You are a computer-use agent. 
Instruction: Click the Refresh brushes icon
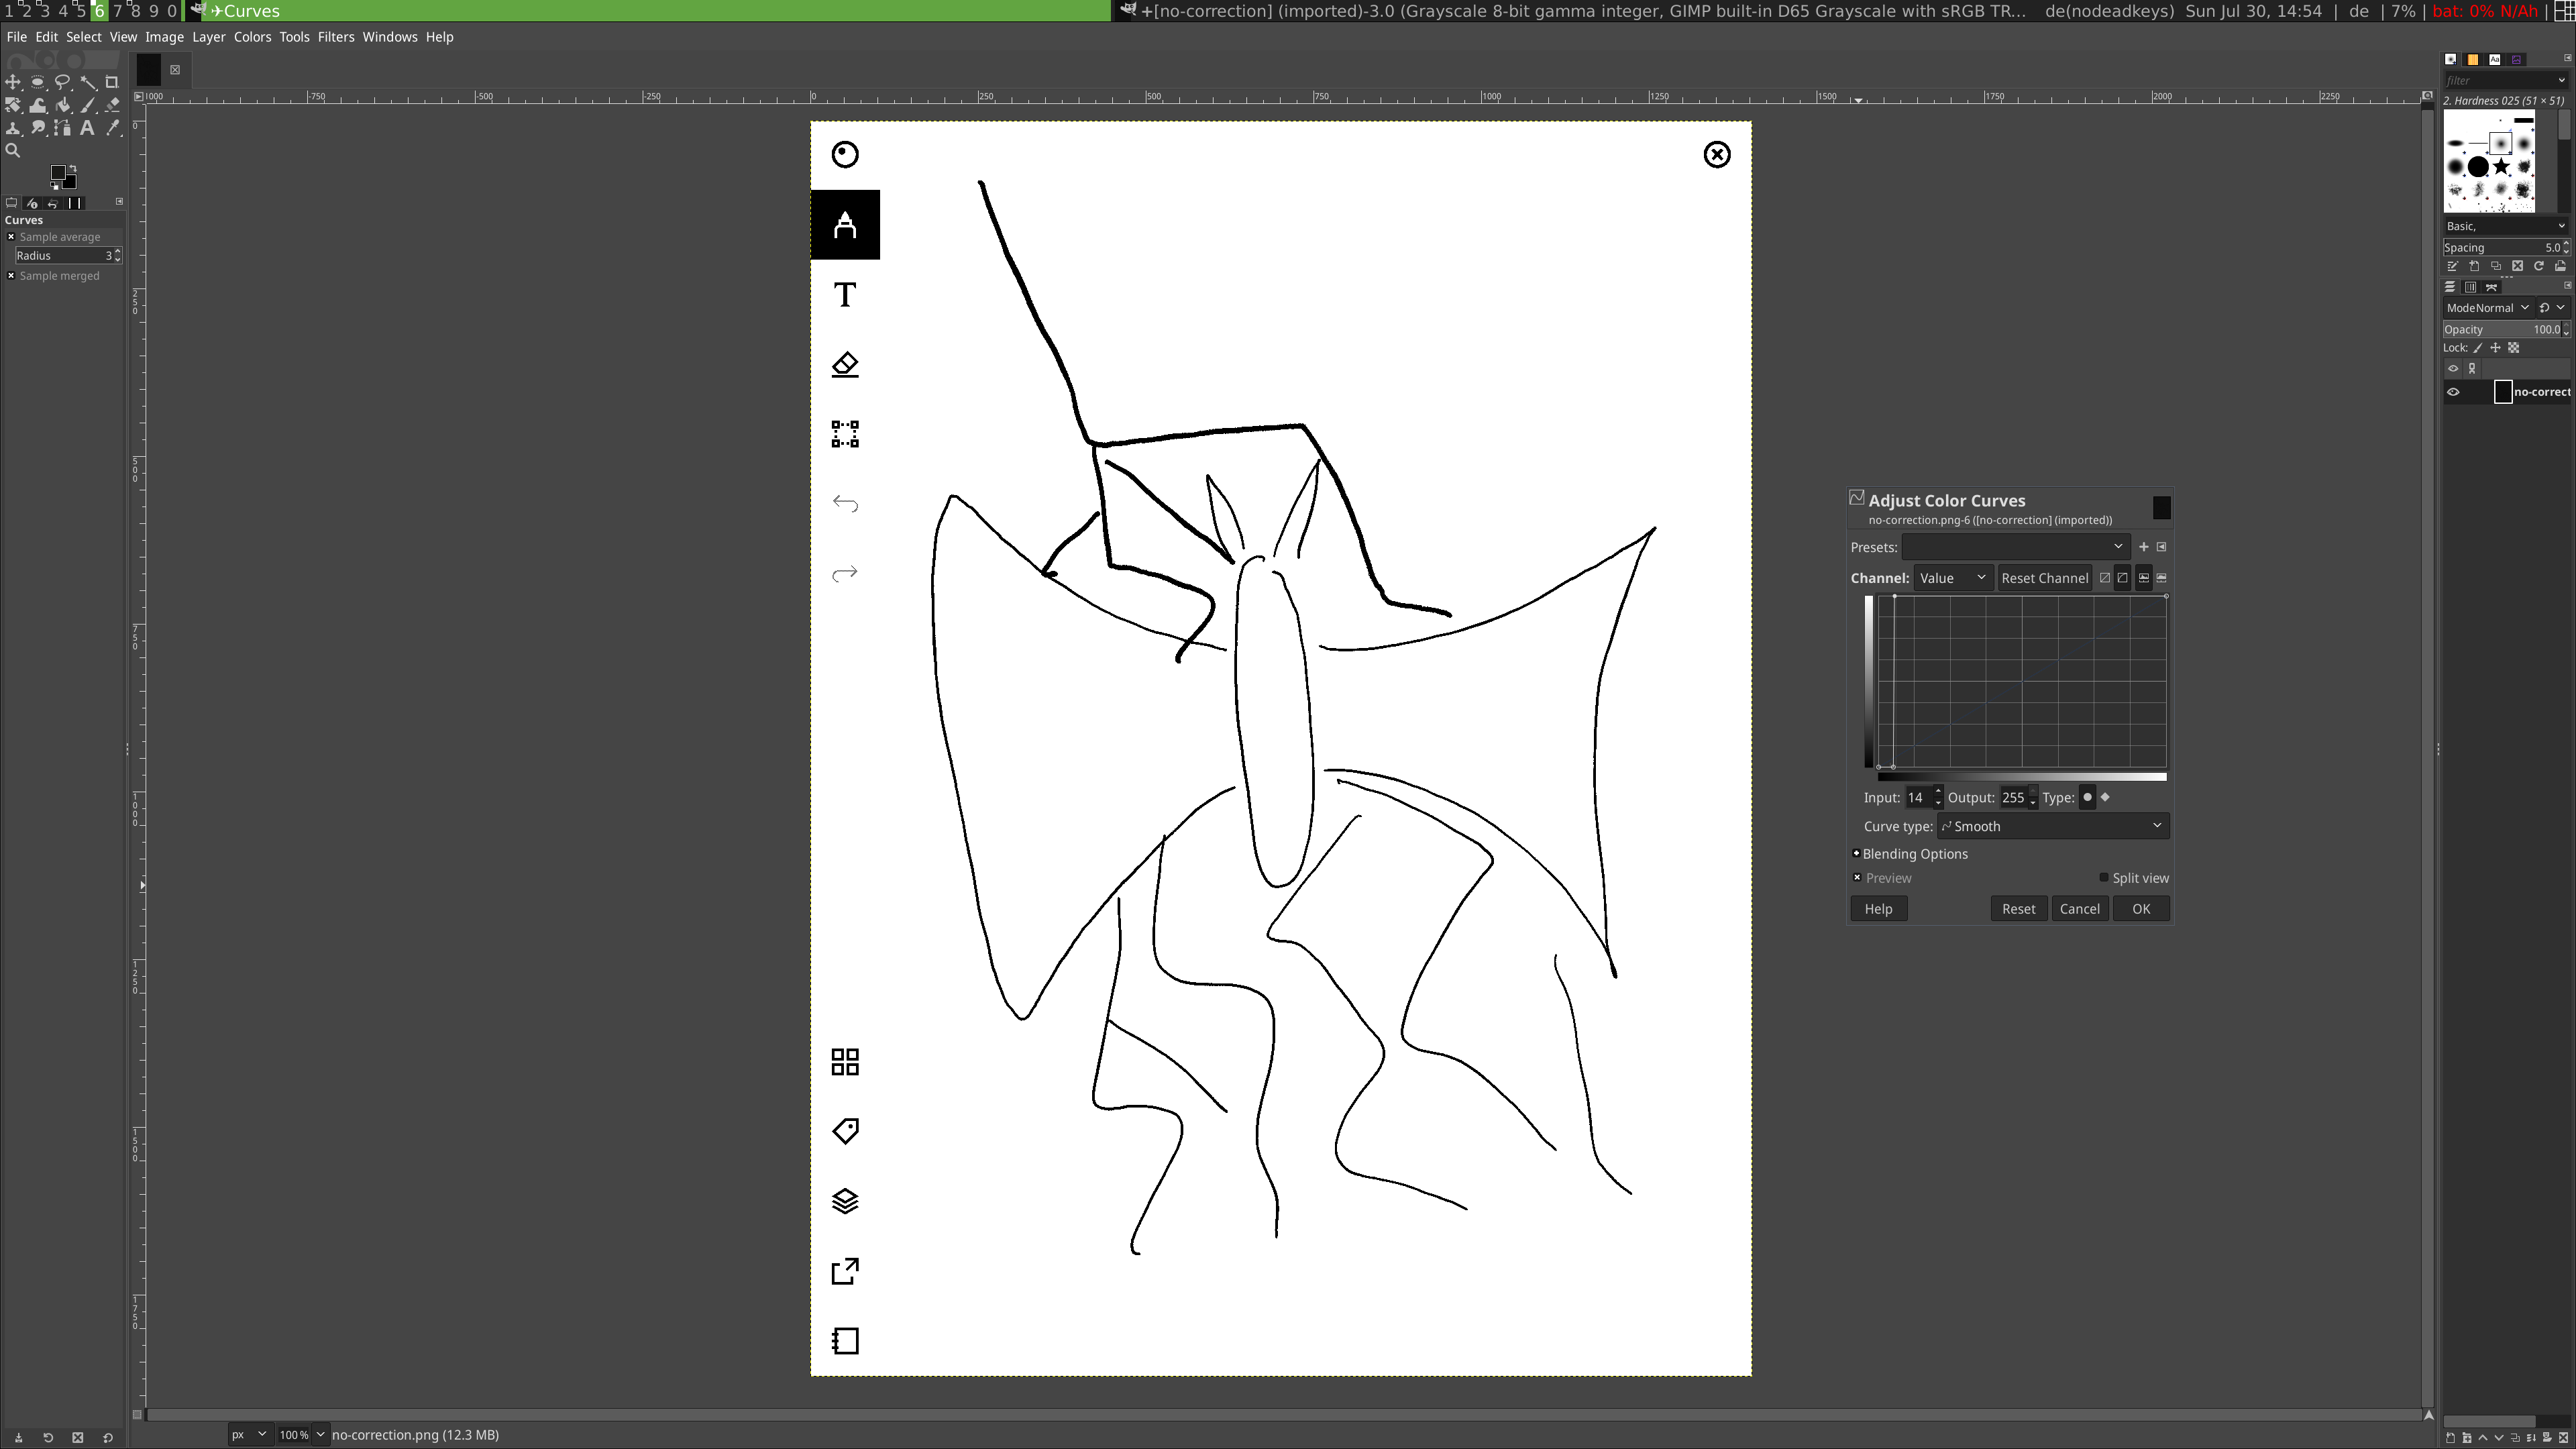tap(2539, 266)
